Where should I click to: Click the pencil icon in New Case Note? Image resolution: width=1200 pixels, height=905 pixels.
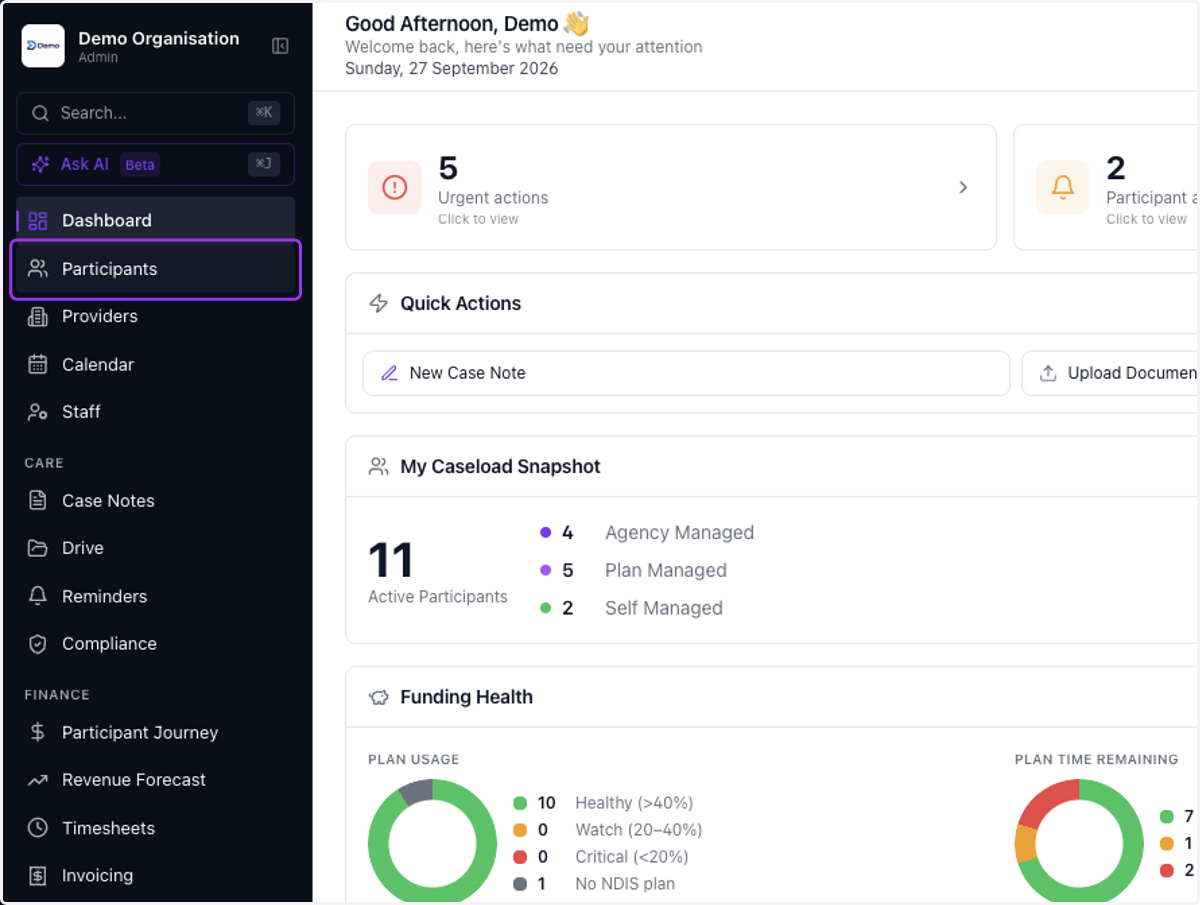390,373
